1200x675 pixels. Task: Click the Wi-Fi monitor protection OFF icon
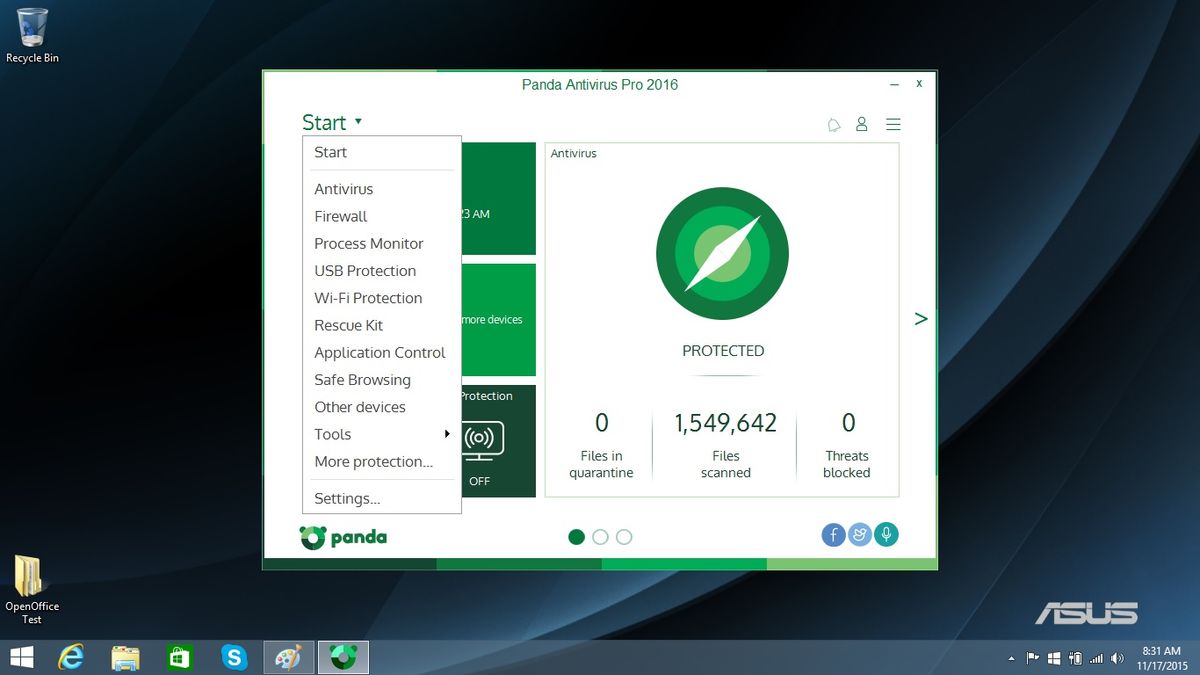[483, 440]
